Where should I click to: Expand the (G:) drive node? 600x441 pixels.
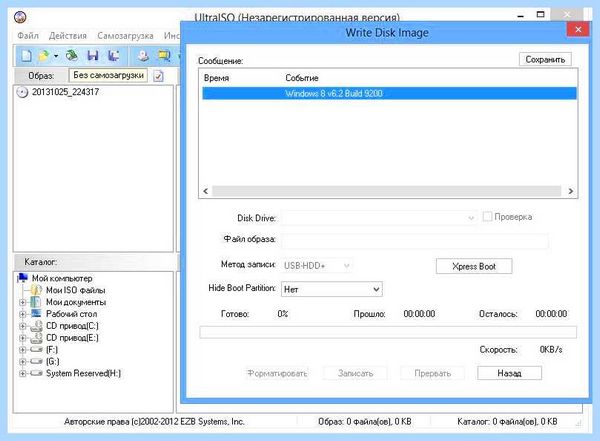click(x=23, y=362)
